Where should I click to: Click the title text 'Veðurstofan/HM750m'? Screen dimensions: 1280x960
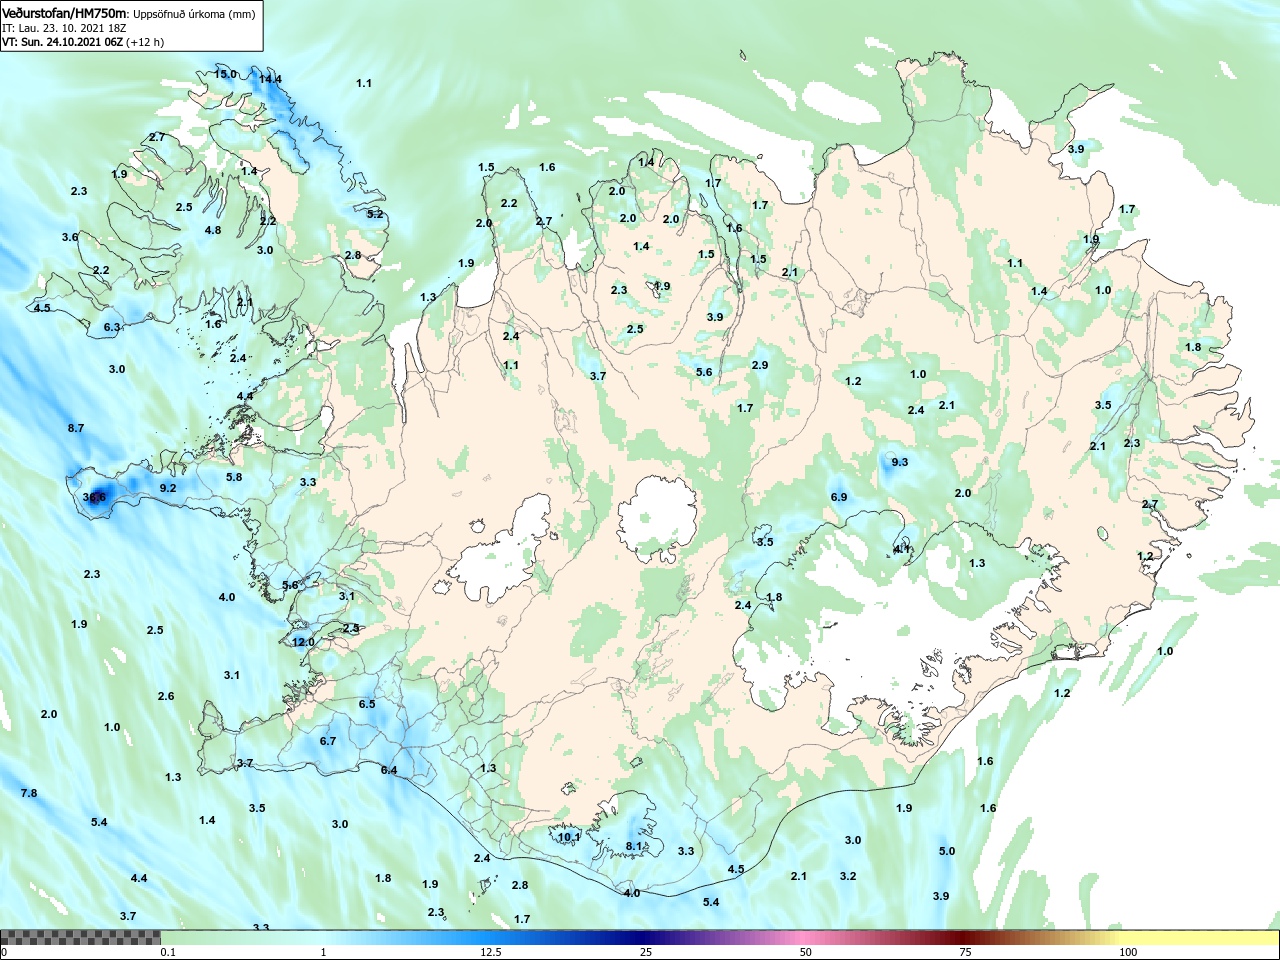point(65,13)
